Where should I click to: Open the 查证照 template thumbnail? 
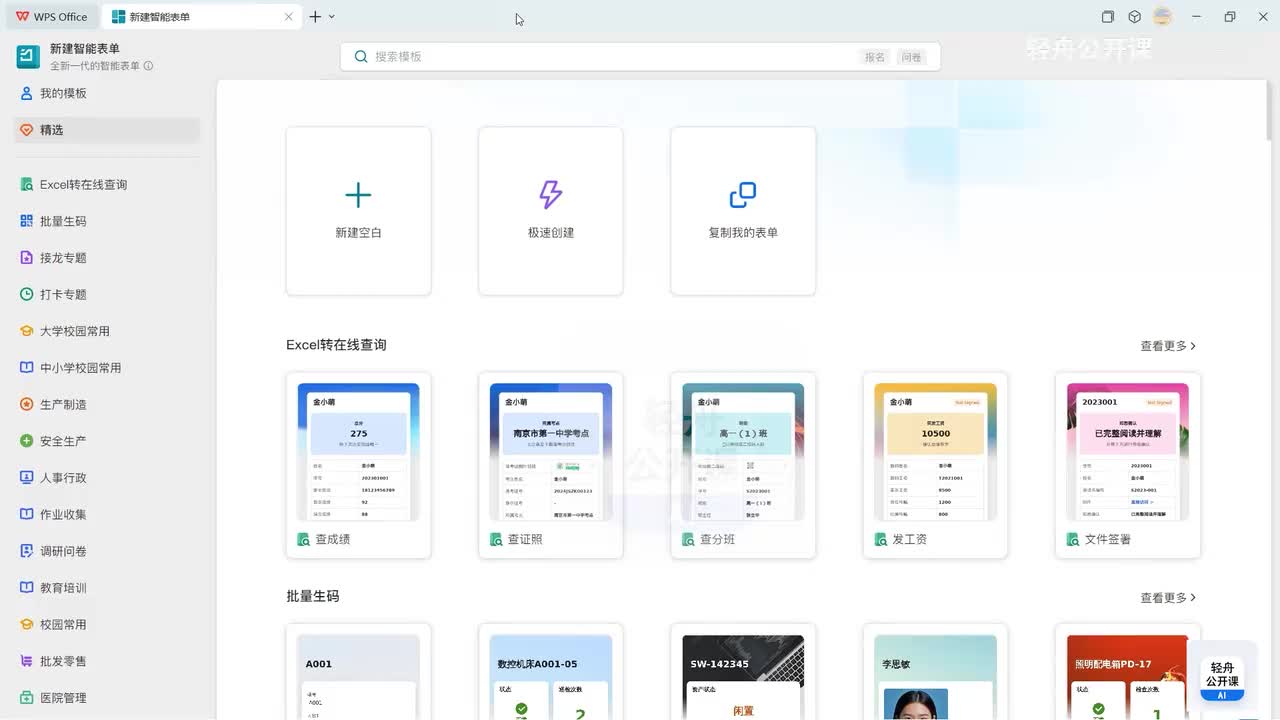[551, 452]
